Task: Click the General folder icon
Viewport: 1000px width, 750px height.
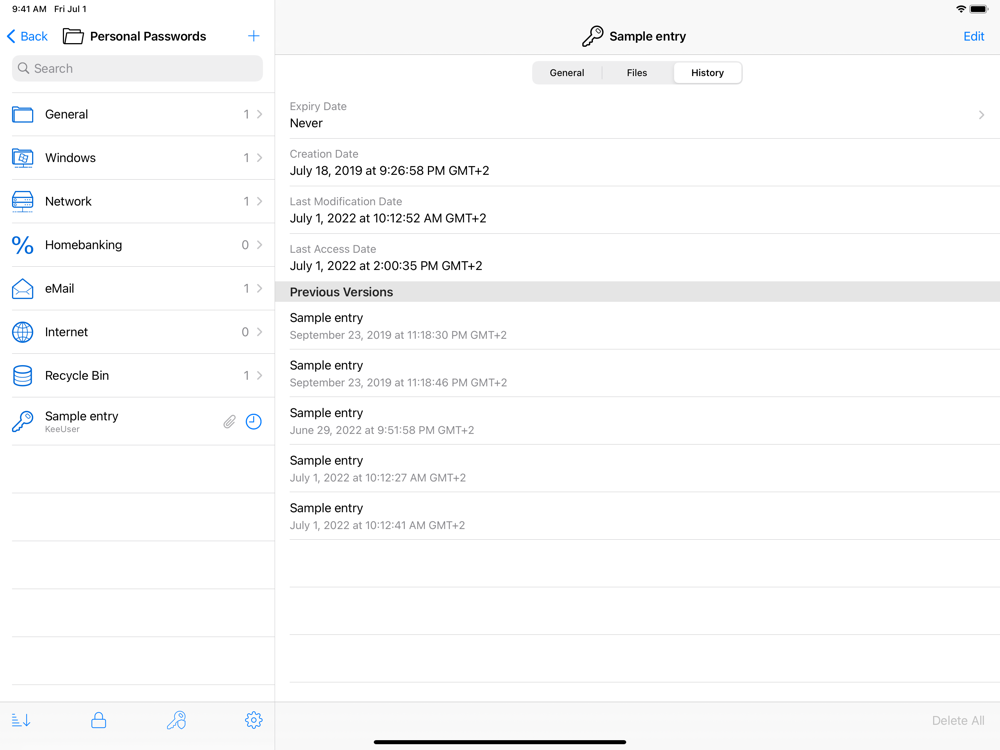Action: (22, 115)
